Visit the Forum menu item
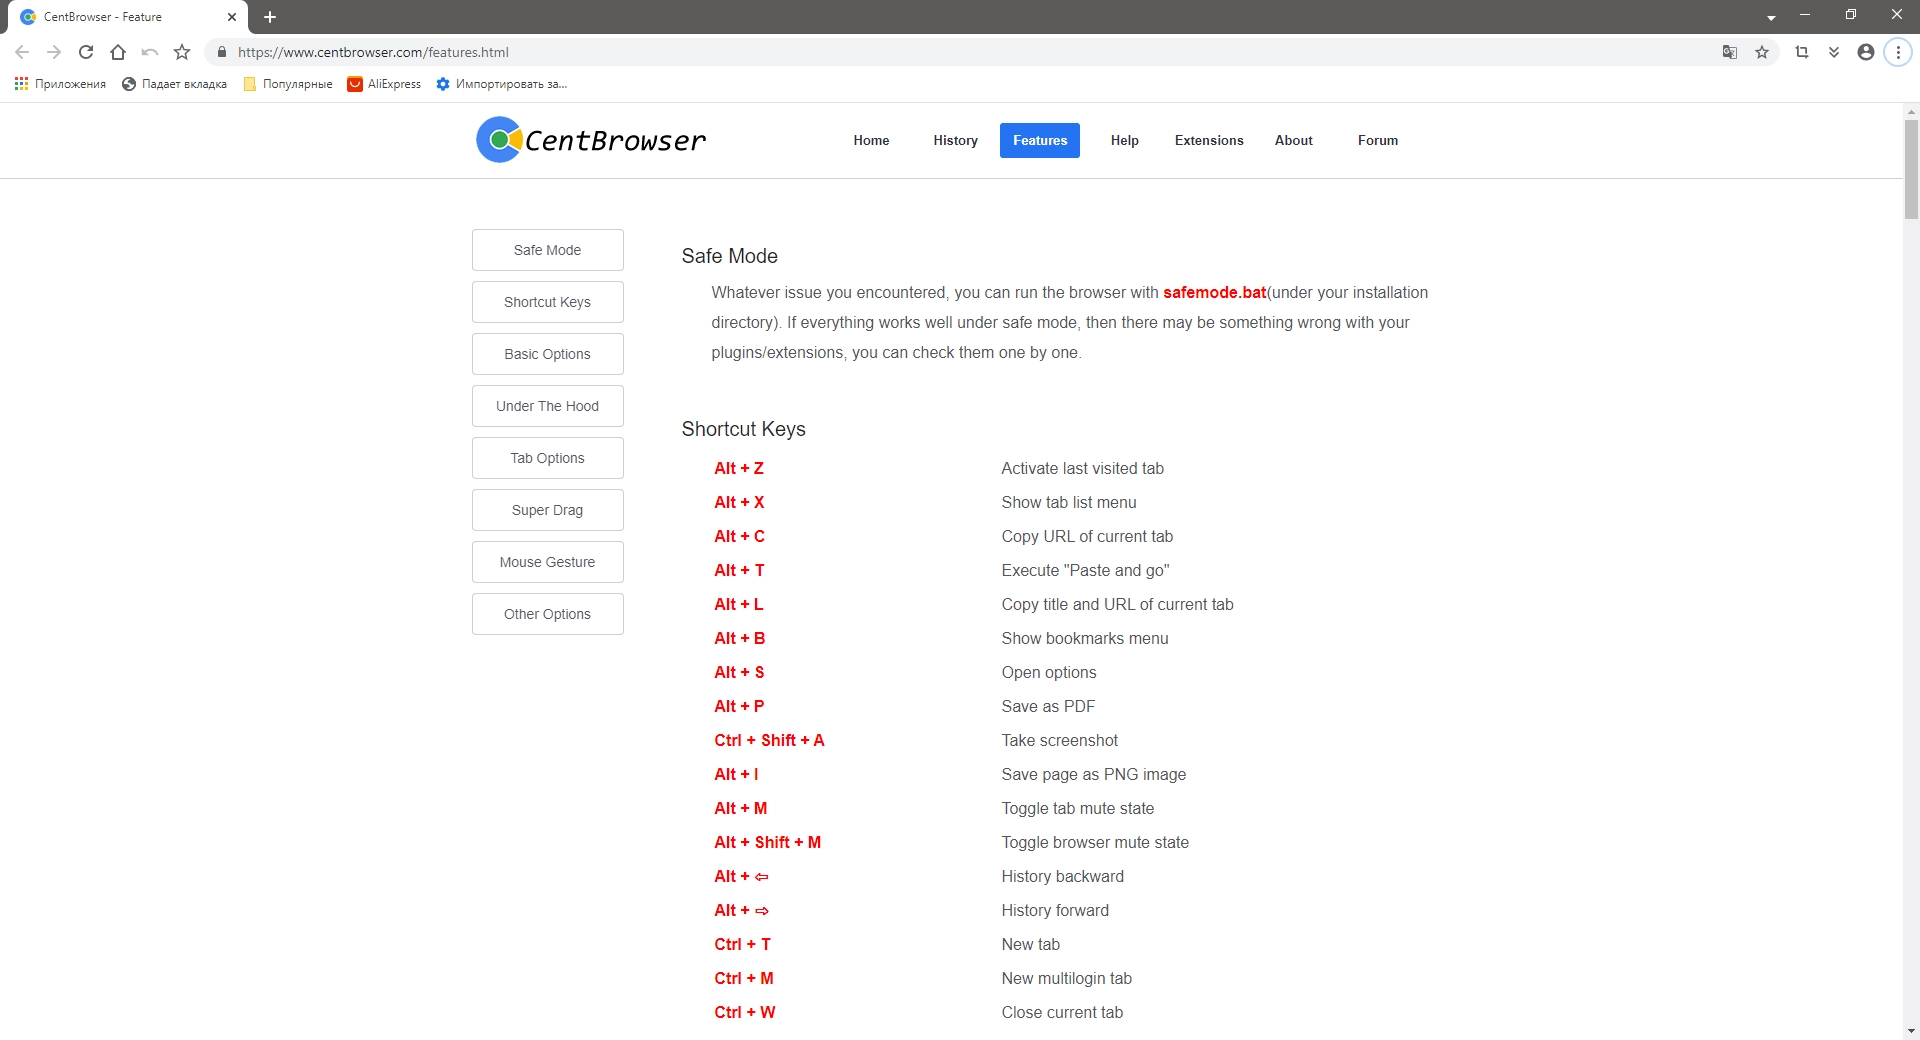This screenshot has height=1040, width=1920. 1378,140
